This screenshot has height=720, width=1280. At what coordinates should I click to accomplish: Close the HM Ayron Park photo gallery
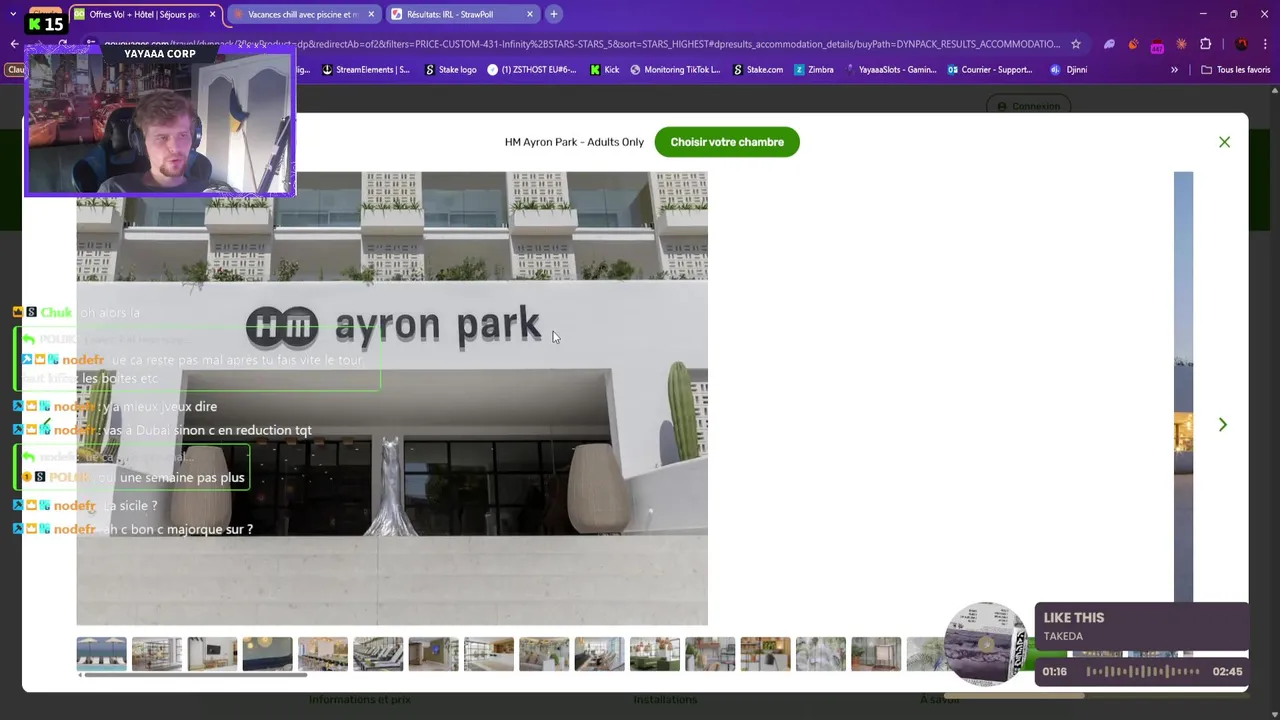click(x=1224, y=142)
